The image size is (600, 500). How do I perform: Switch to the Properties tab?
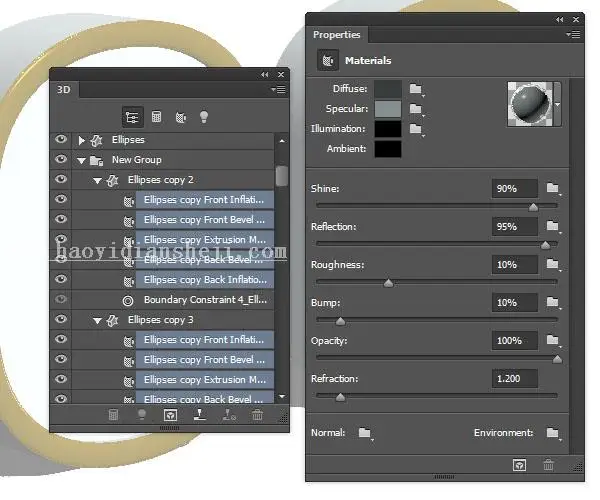(x=337, y=35)
